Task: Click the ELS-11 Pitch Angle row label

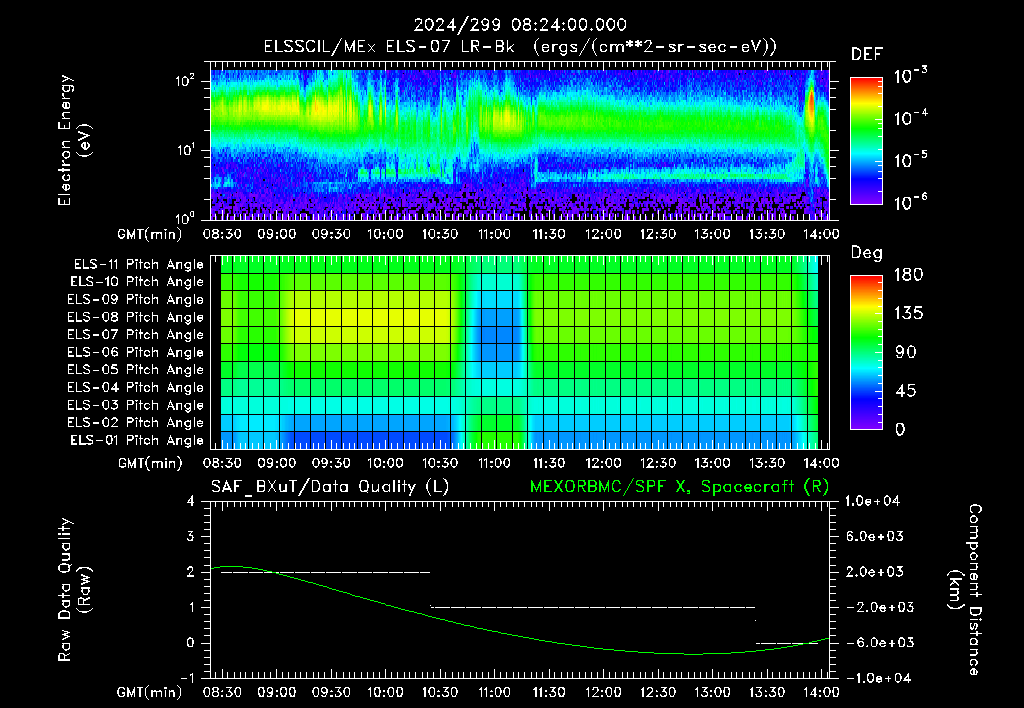Action: (138, 265)
